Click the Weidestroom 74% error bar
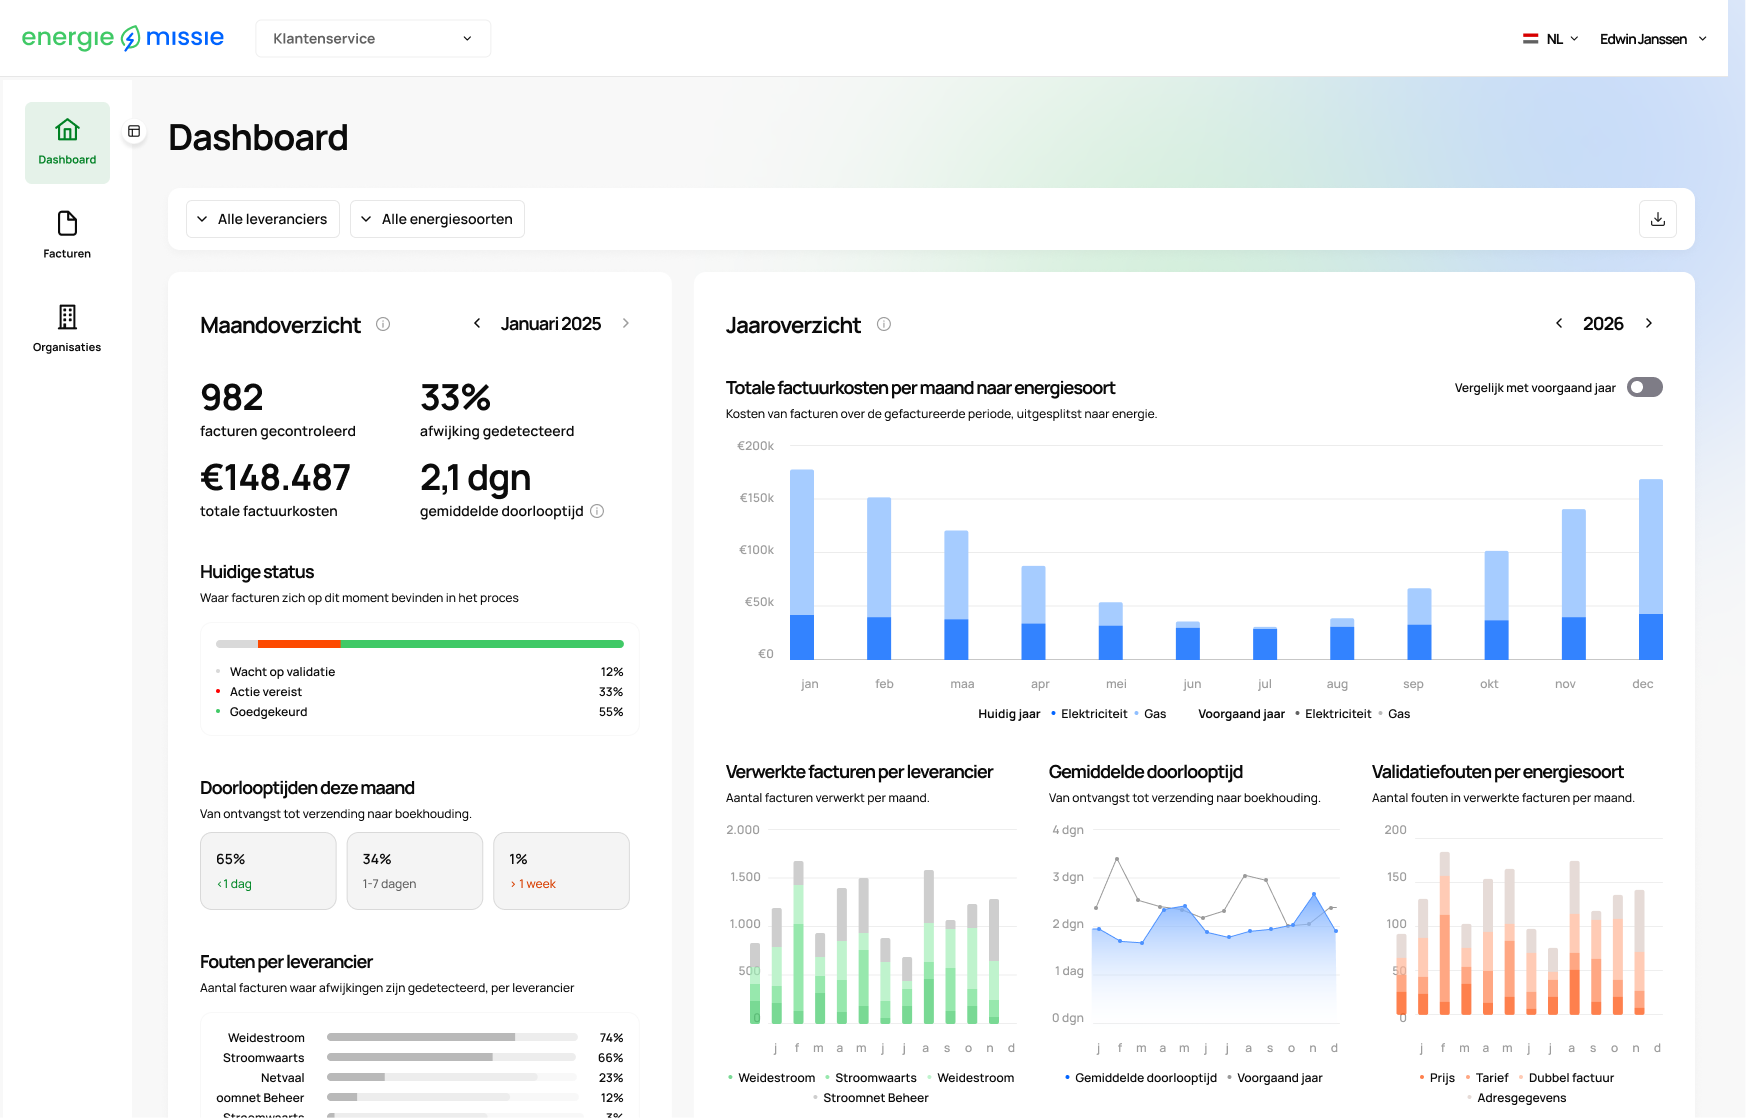This screenshot has width=1746, height=1118. [452, 1038]
